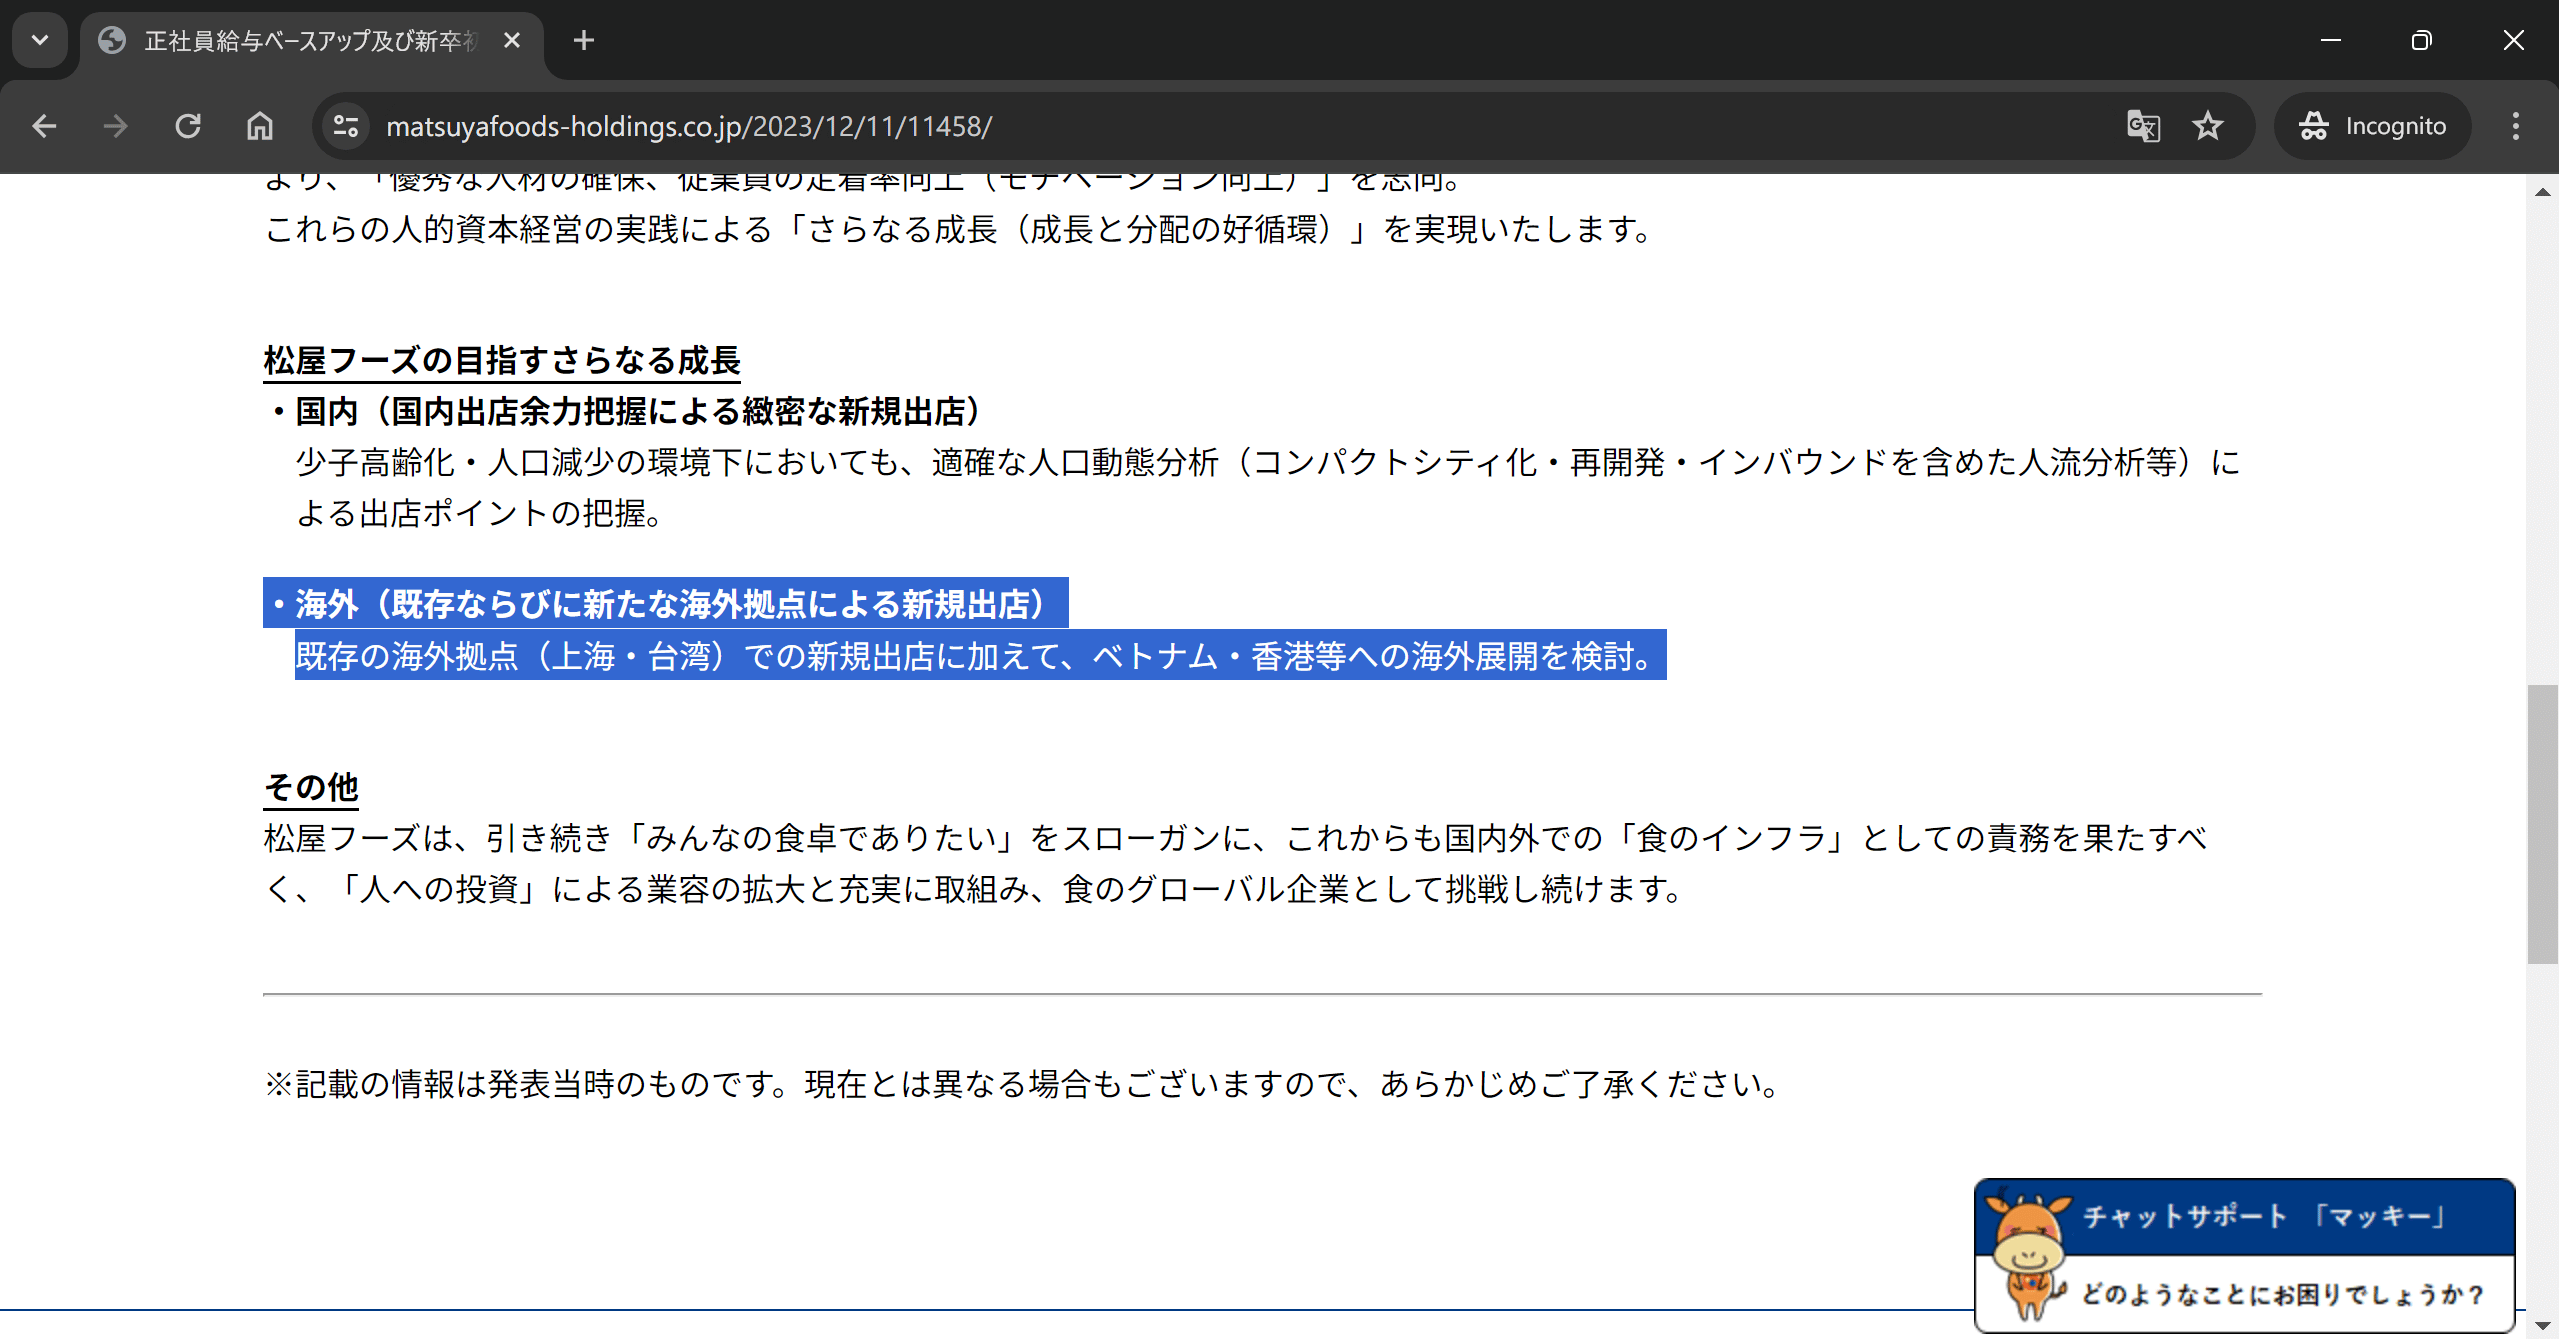Click どのようなことにお困りでしょうか chat prompt

click(2284, 1295)
